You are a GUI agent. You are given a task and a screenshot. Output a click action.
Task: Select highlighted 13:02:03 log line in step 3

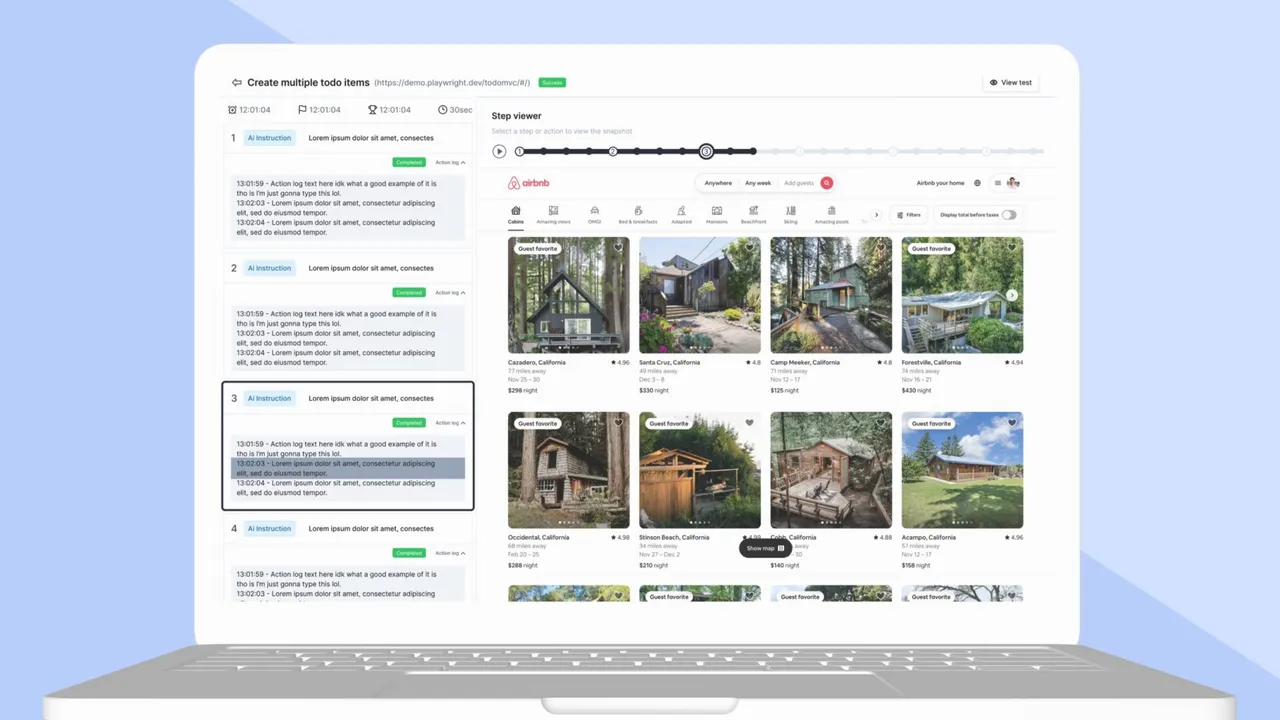[x=348, y=468]
